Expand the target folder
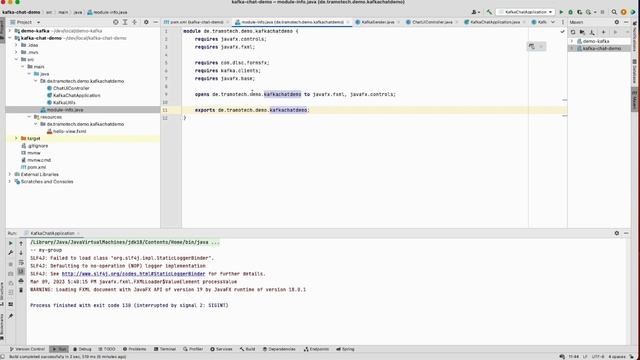 16,138
